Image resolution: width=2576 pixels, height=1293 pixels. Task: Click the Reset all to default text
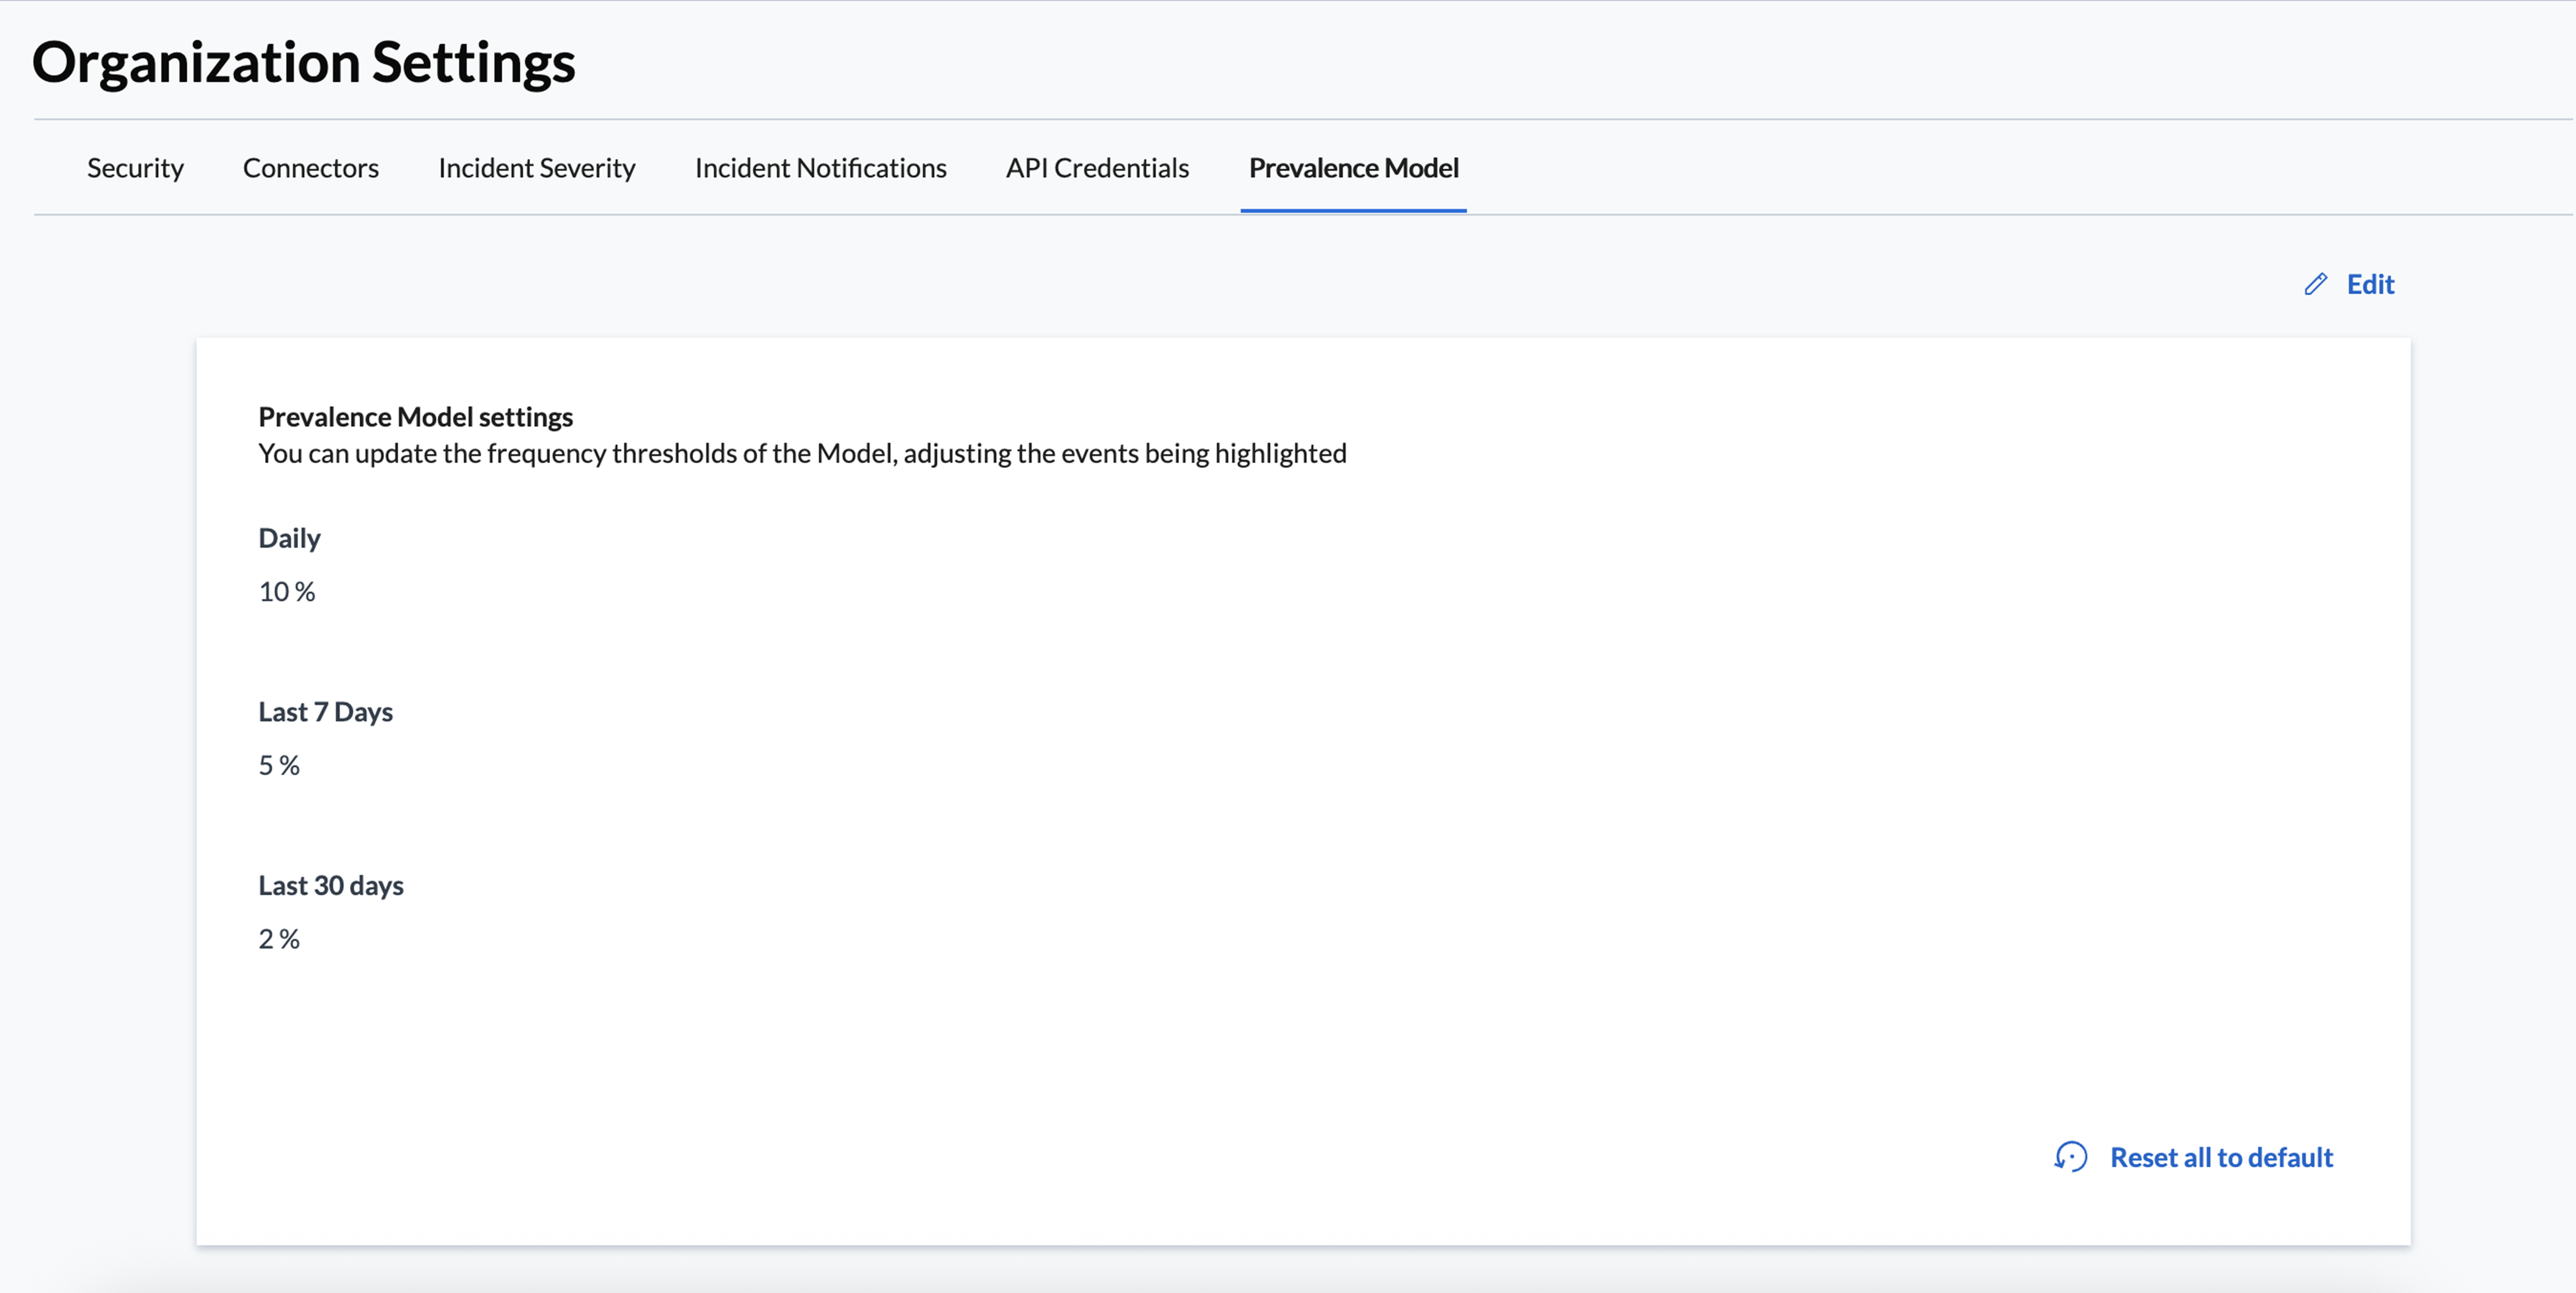[2221, 1157]
